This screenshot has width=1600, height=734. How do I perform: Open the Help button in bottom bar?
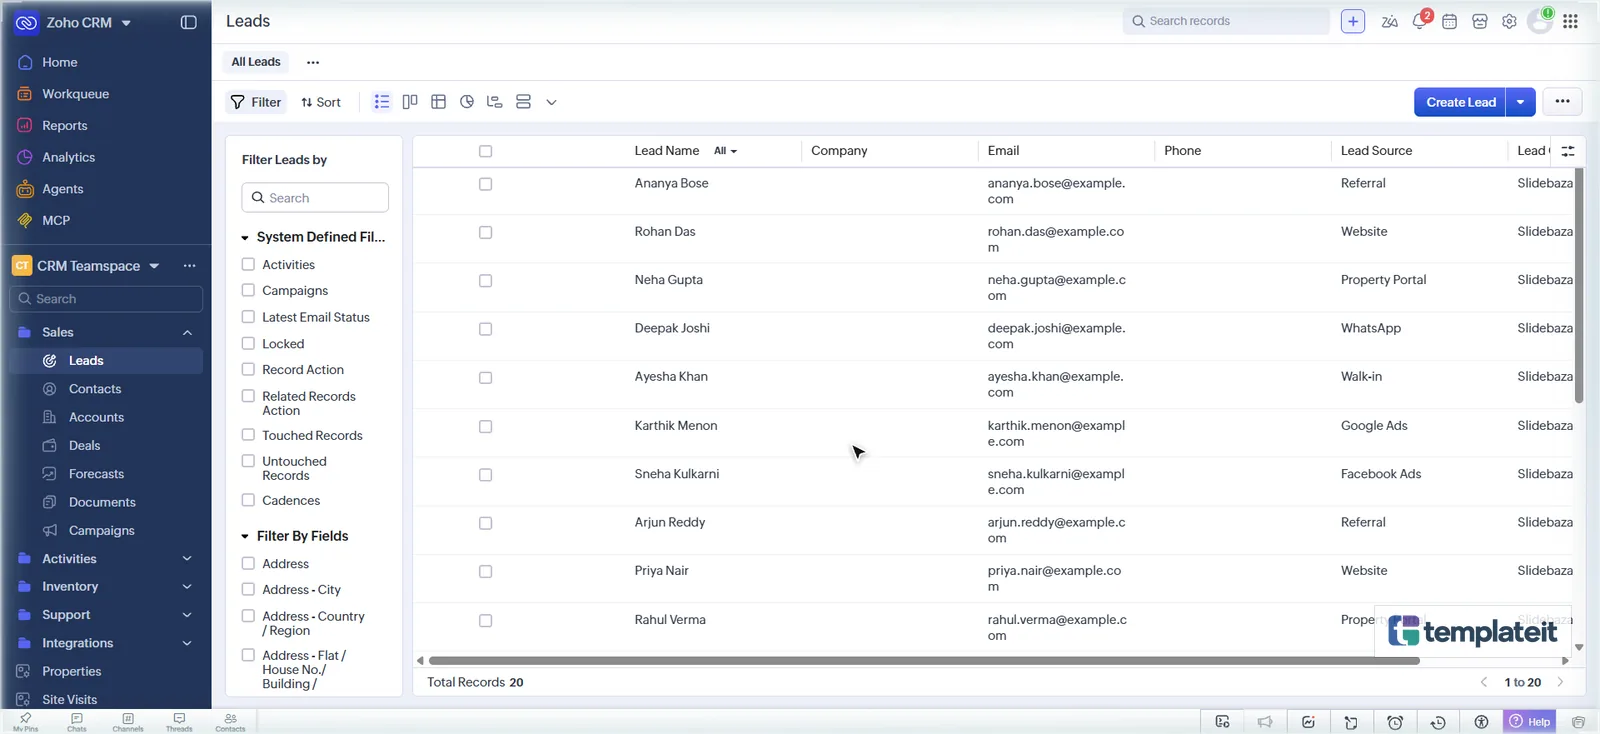click(x=1530, y=722)
